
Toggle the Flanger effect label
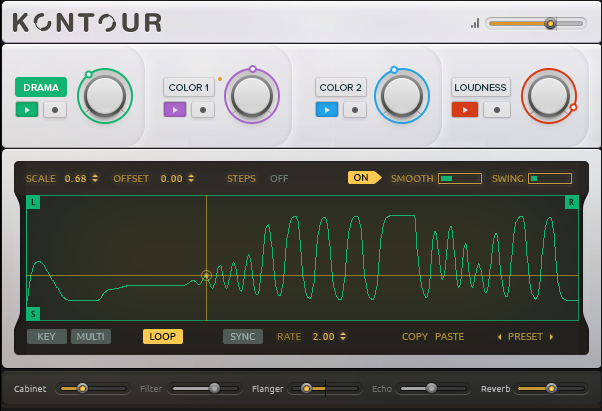click(x=268, y=389)
